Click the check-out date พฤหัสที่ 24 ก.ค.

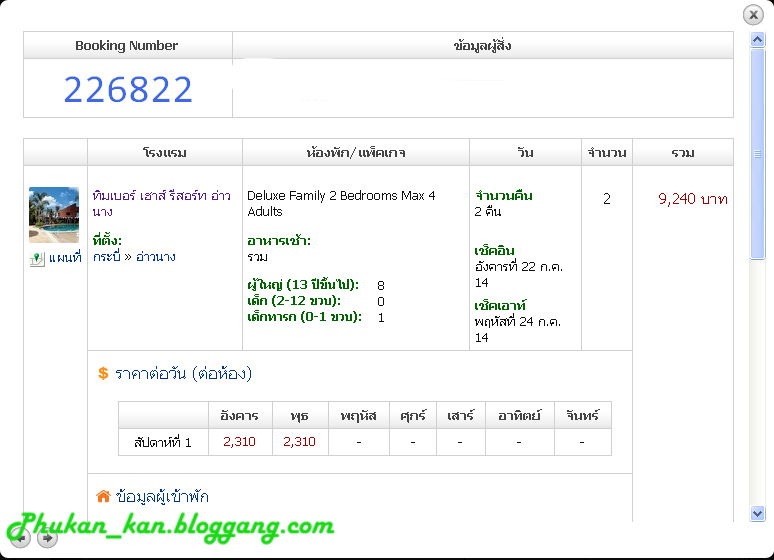pos(518,329)
